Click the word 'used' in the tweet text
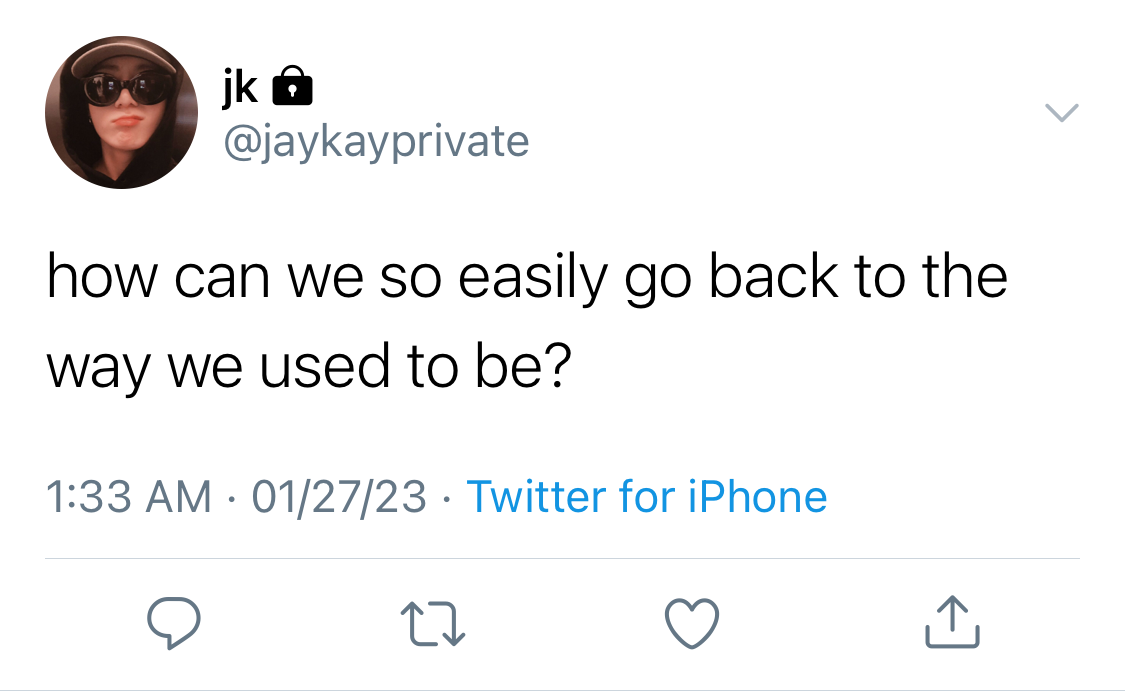 [x=324, y=366]
